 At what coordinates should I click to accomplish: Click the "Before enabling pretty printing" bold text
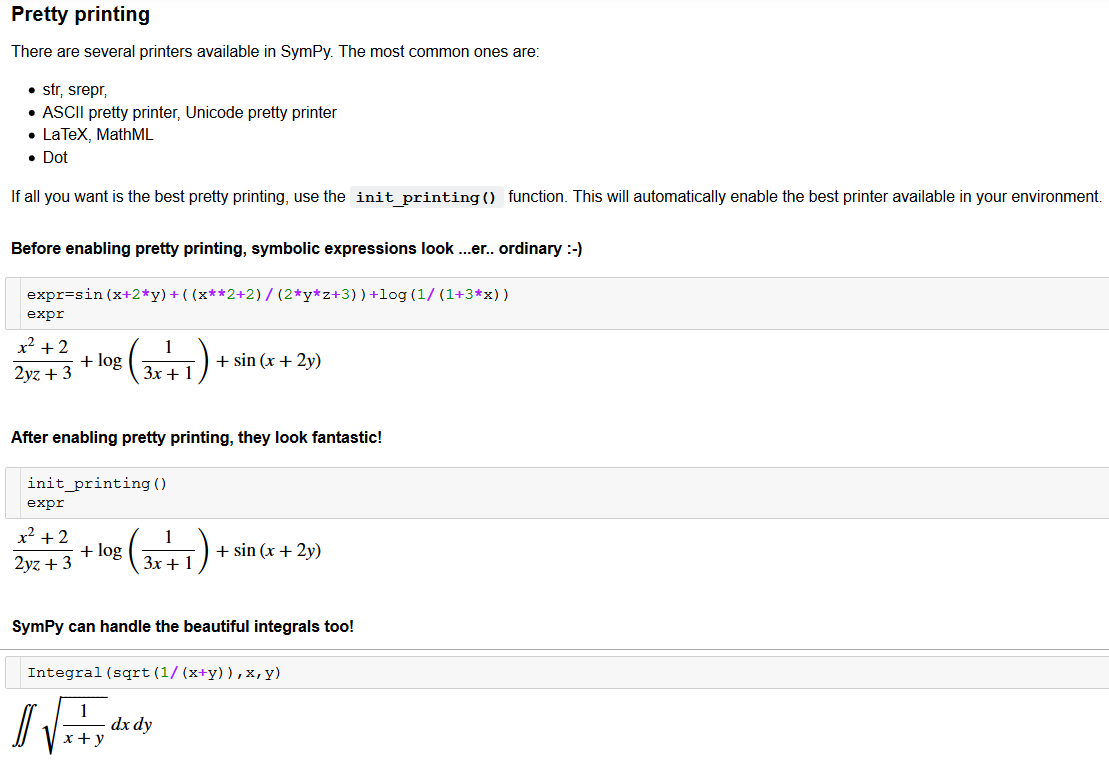point(296,248)
